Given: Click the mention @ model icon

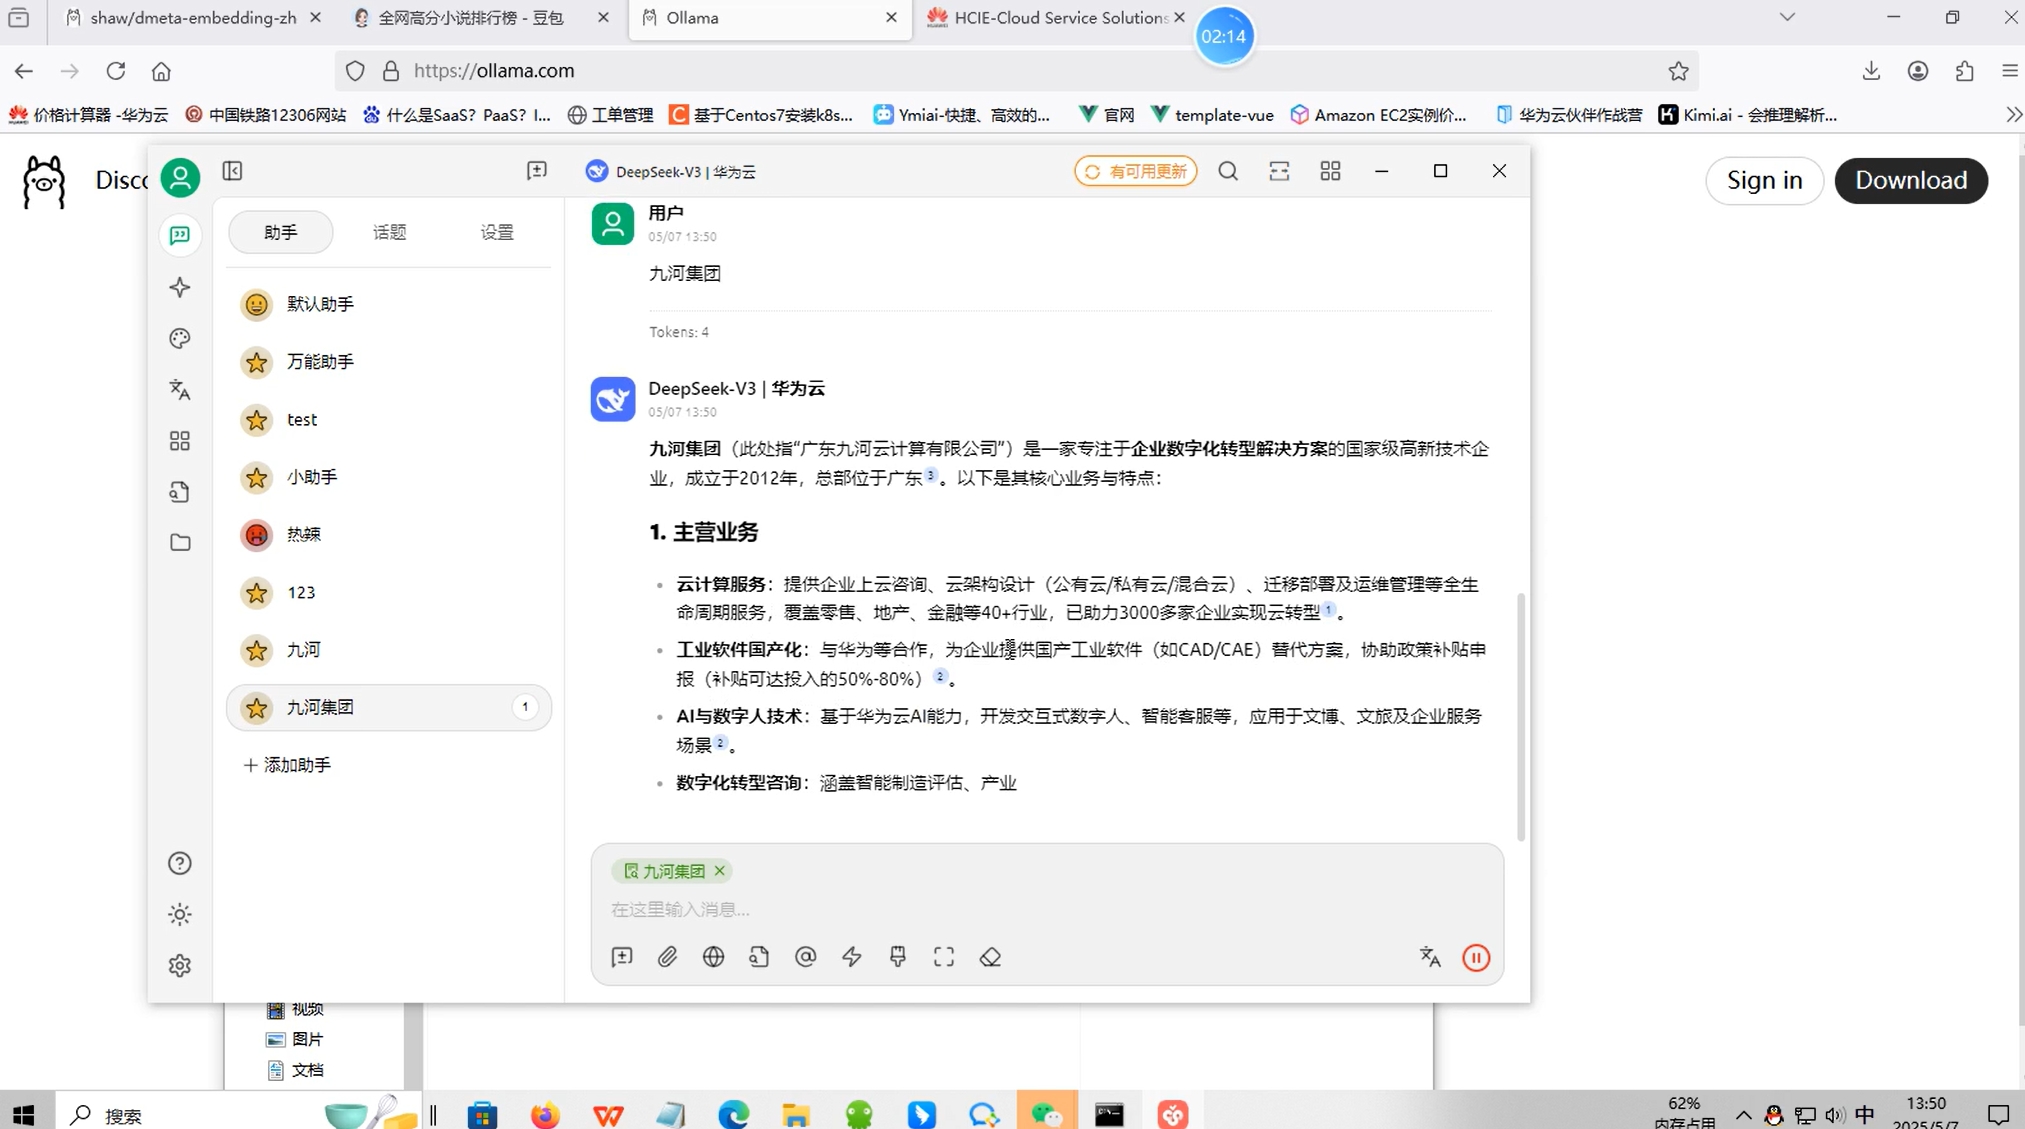Looking at the screenshot, I should coord(805,957).
